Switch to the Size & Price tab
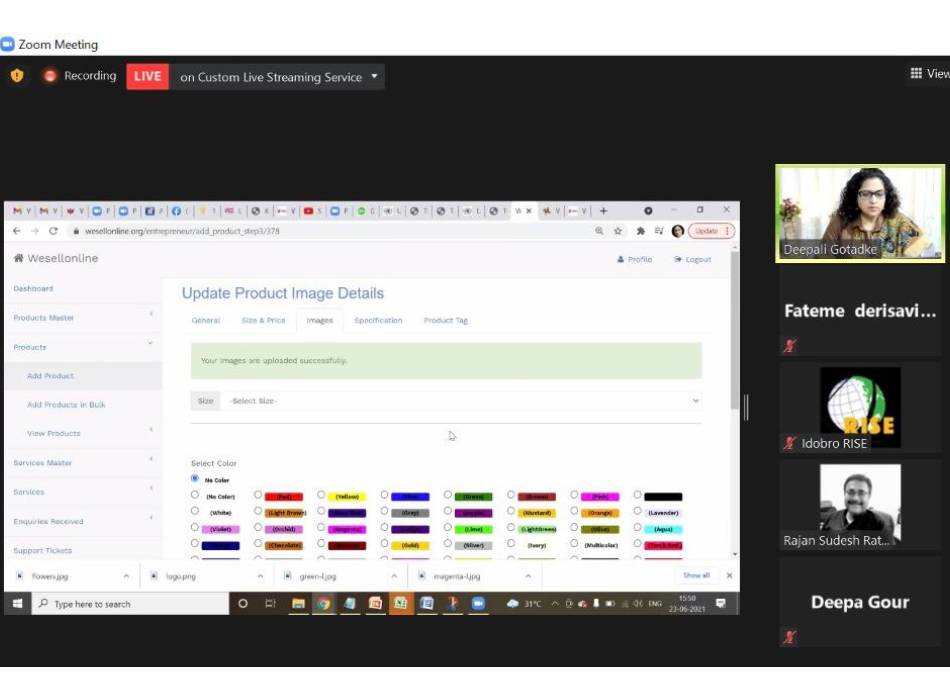 tap(263, 321)
